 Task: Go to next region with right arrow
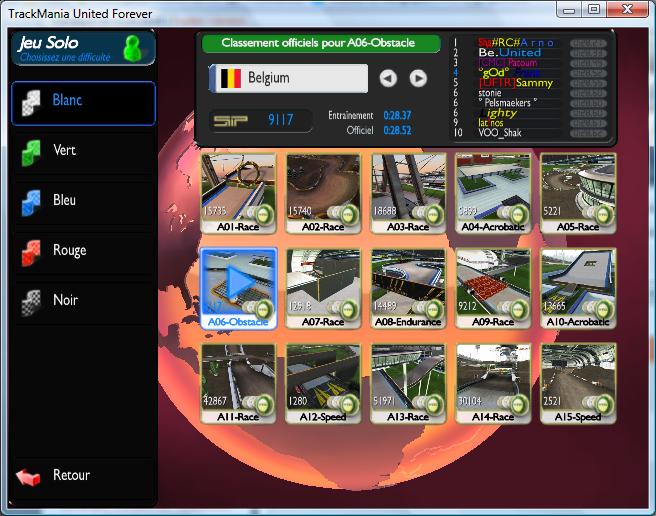[418, 78]
